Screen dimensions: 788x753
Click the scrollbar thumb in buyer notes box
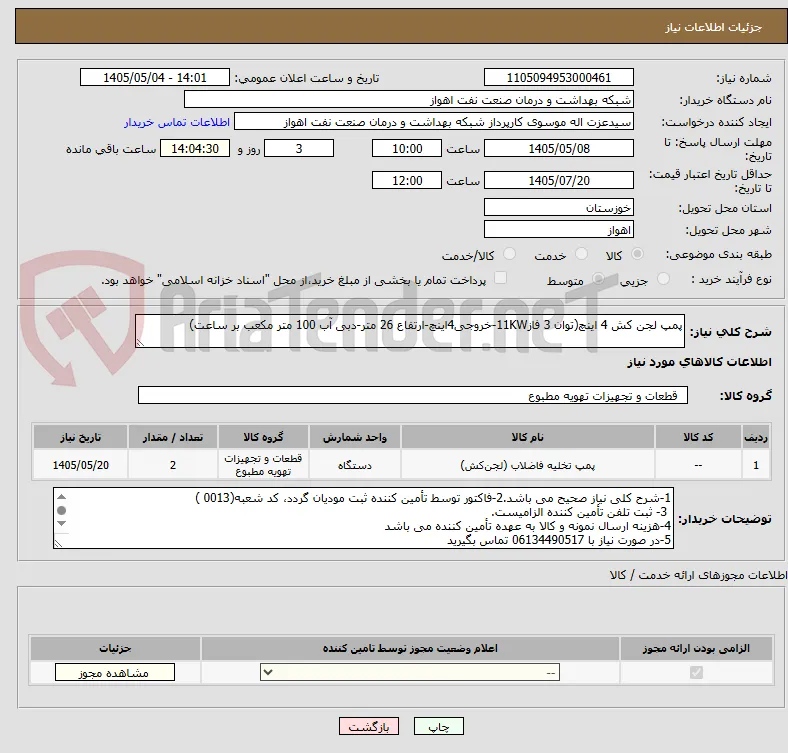(x=61, y=511)
